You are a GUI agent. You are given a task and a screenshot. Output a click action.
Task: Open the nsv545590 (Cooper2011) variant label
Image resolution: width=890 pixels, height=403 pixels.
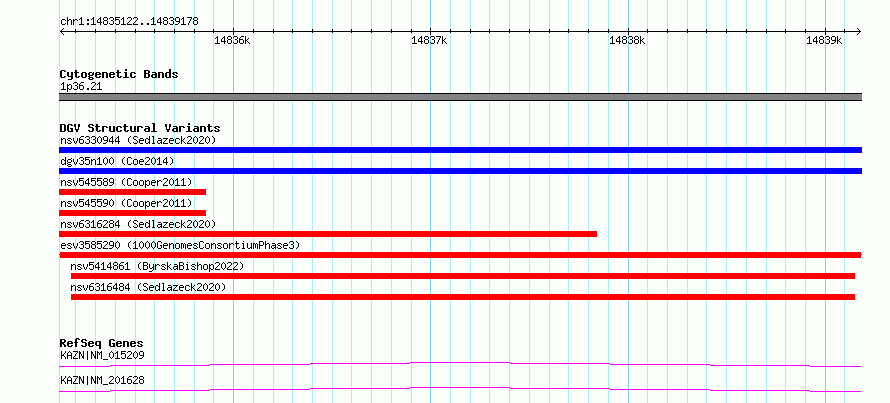pos(126,203)
